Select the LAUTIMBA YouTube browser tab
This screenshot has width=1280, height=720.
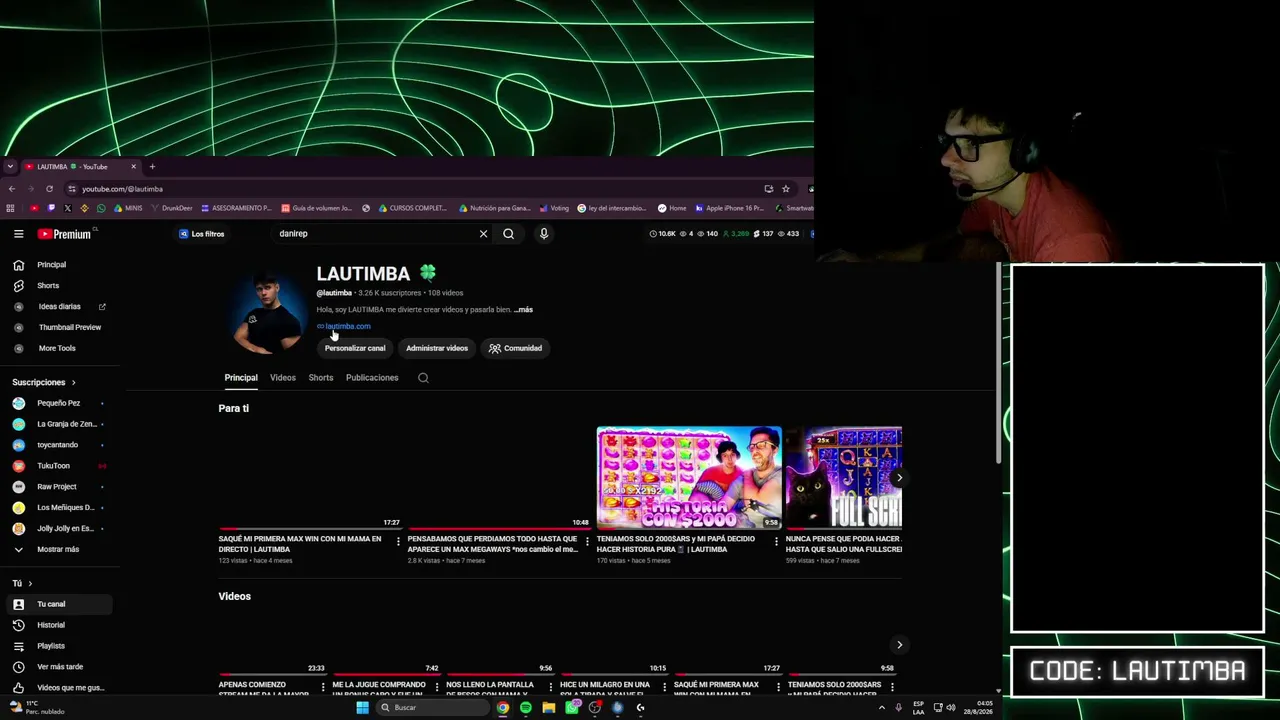80,167
